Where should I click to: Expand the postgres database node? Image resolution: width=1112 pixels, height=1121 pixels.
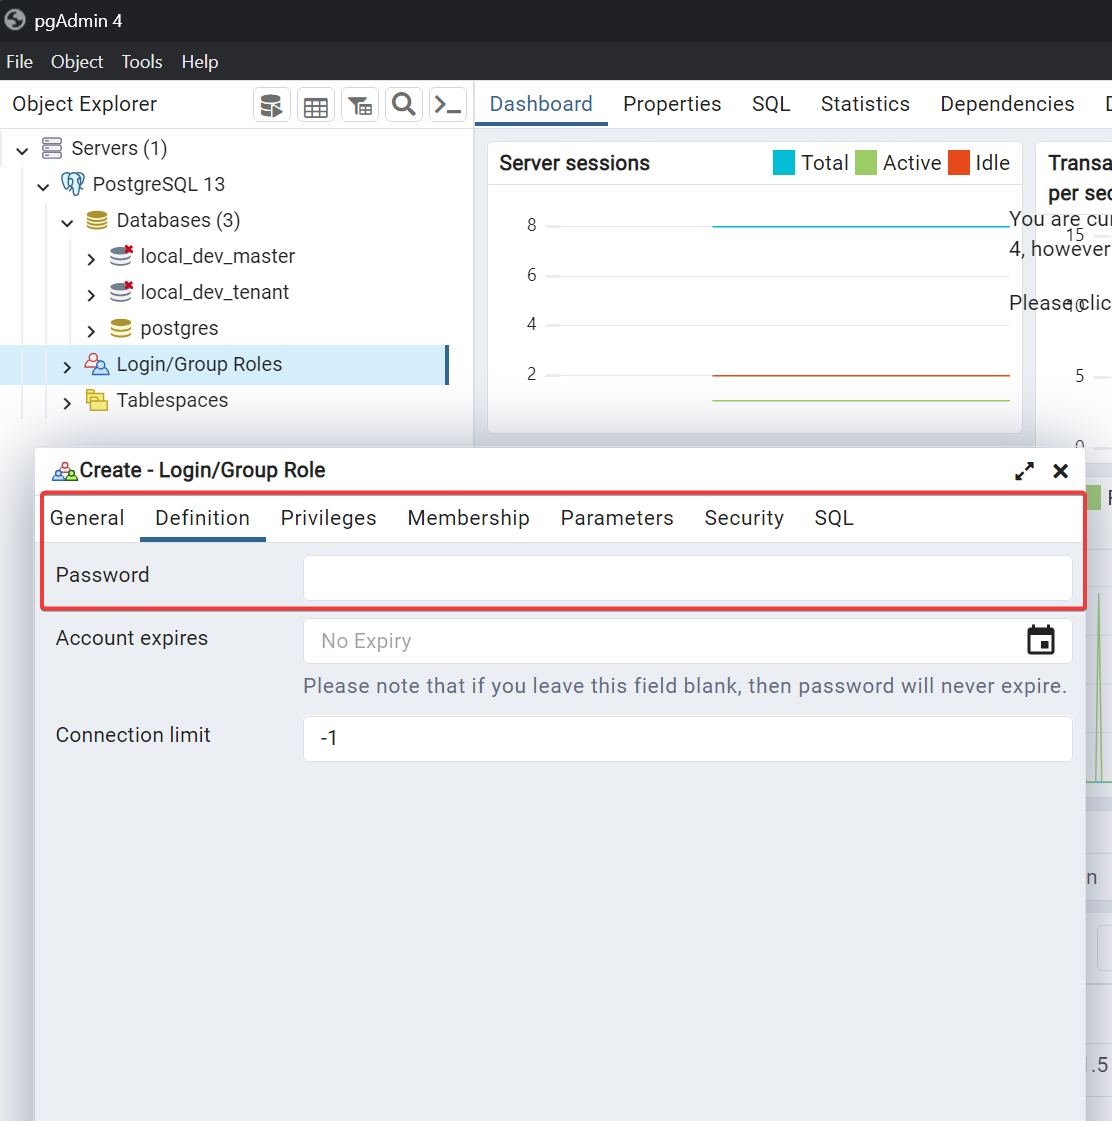(x=91, y=330)
